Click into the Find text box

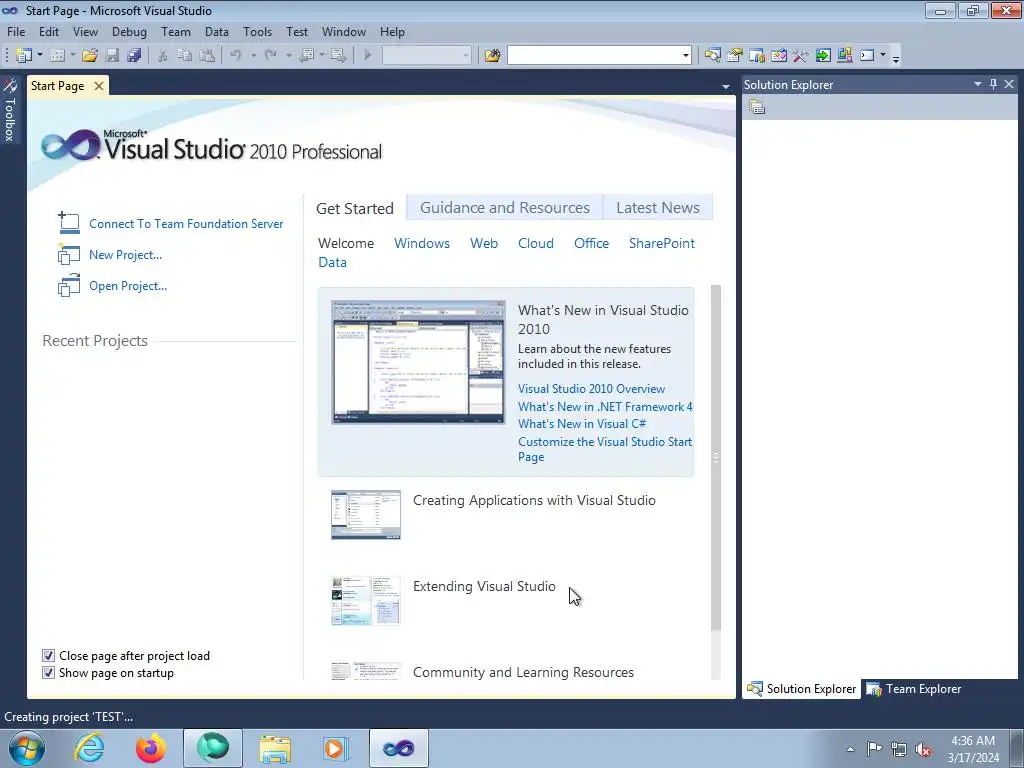pyautogui.click(x=594, y=56)
